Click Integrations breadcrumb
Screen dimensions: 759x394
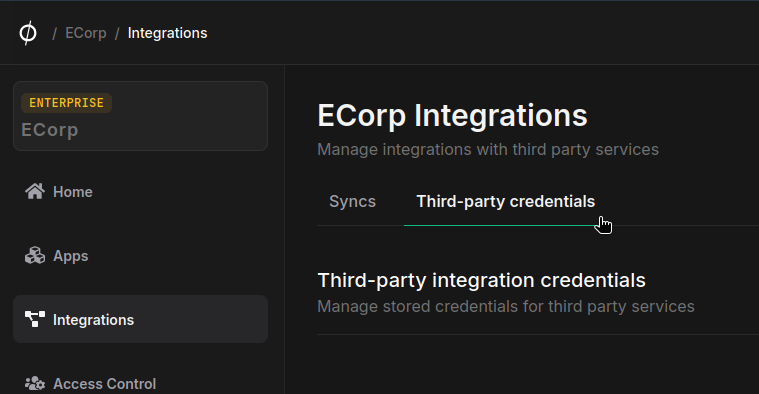point(167,33)
